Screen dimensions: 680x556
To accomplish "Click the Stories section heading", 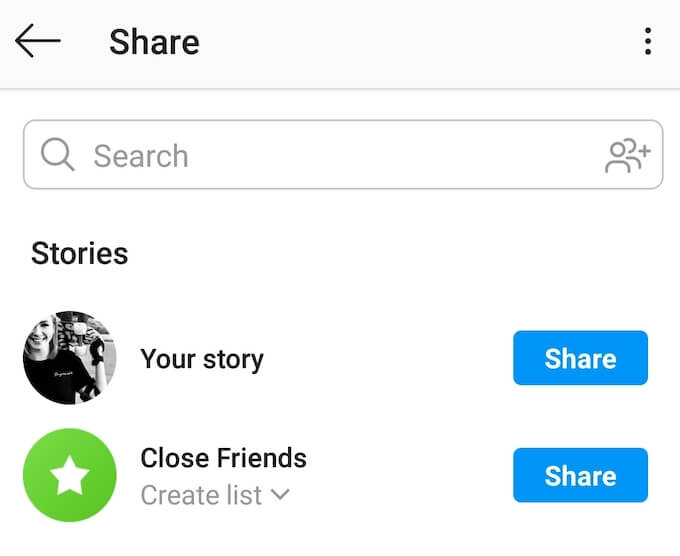I will coord(80,253).
